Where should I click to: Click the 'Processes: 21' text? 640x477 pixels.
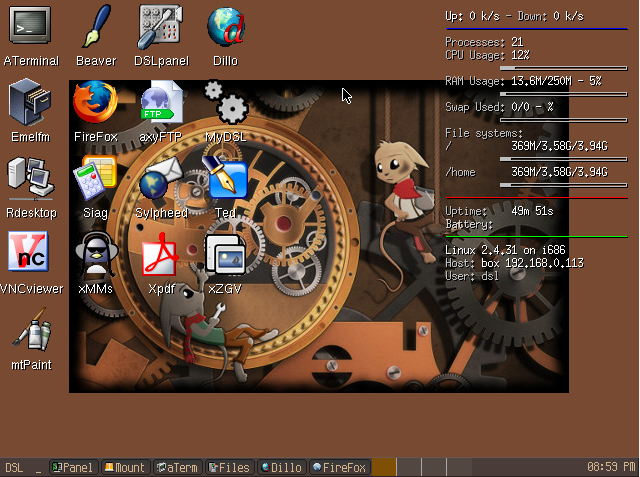tap(484, 42)
